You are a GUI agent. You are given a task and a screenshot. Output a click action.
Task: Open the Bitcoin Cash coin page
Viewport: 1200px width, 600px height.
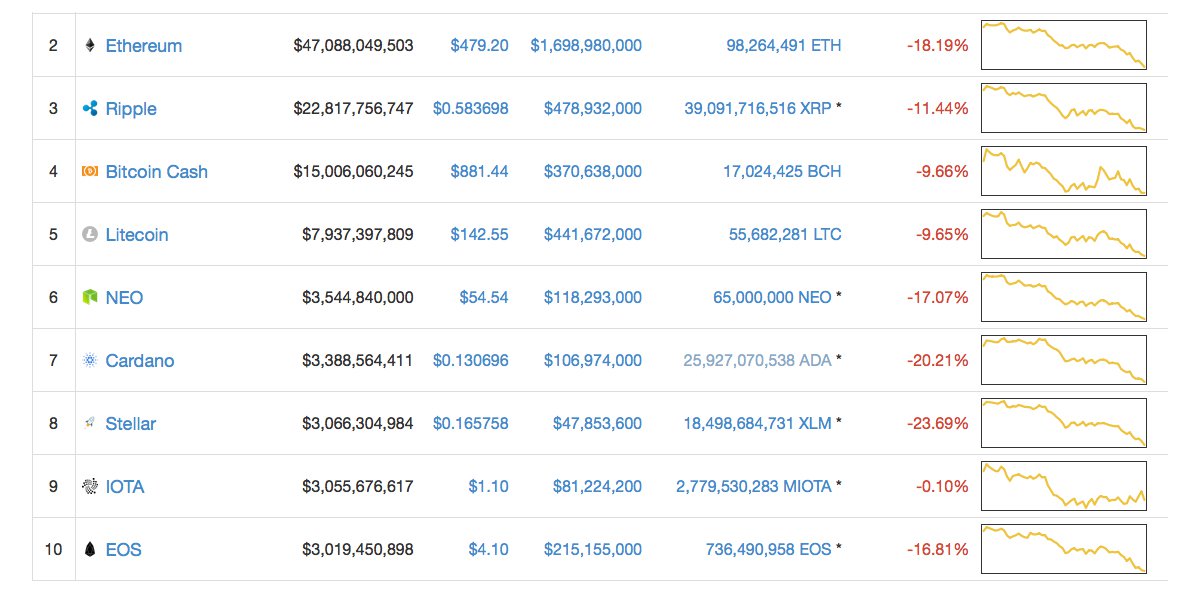click(157, 171)
